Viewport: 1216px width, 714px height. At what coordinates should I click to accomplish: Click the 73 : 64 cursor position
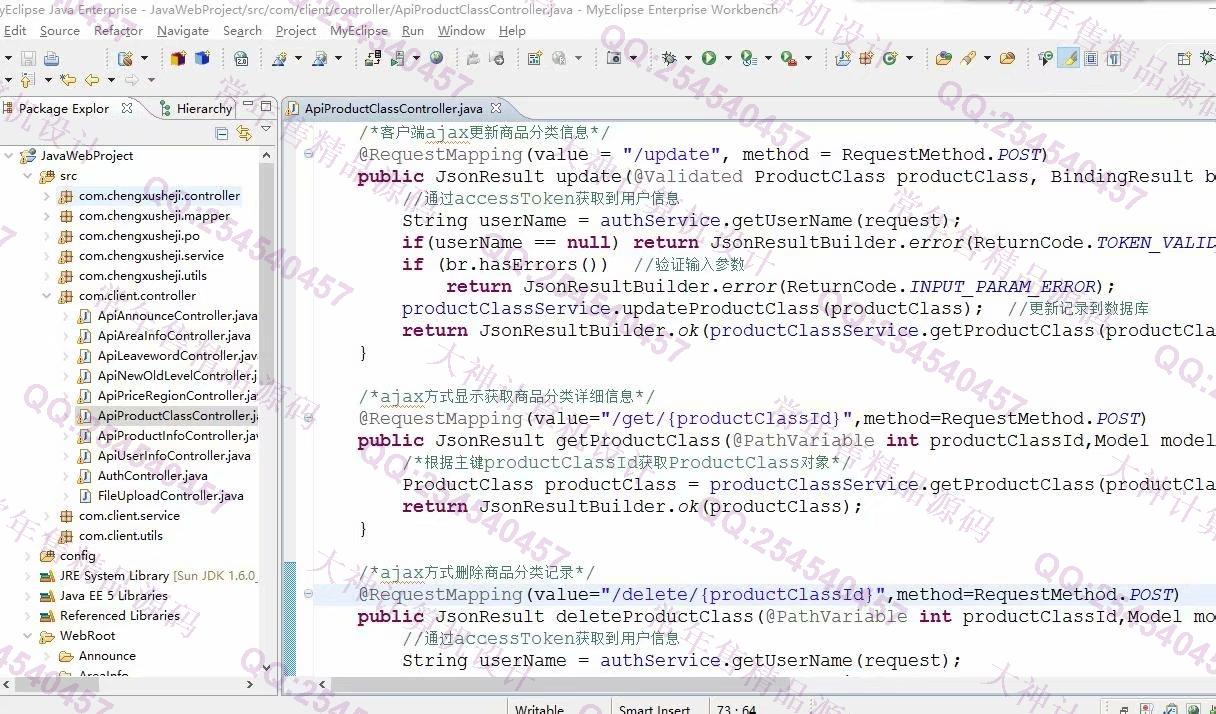click(736, 709)
